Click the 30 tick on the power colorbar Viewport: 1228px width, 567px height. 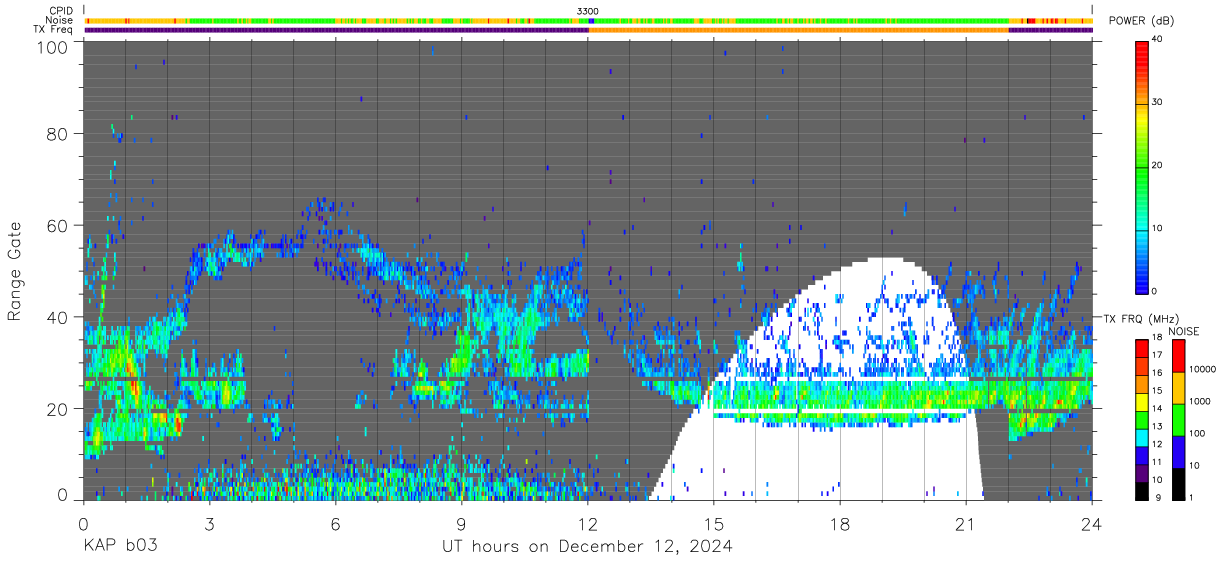(x=1158, y=102)
